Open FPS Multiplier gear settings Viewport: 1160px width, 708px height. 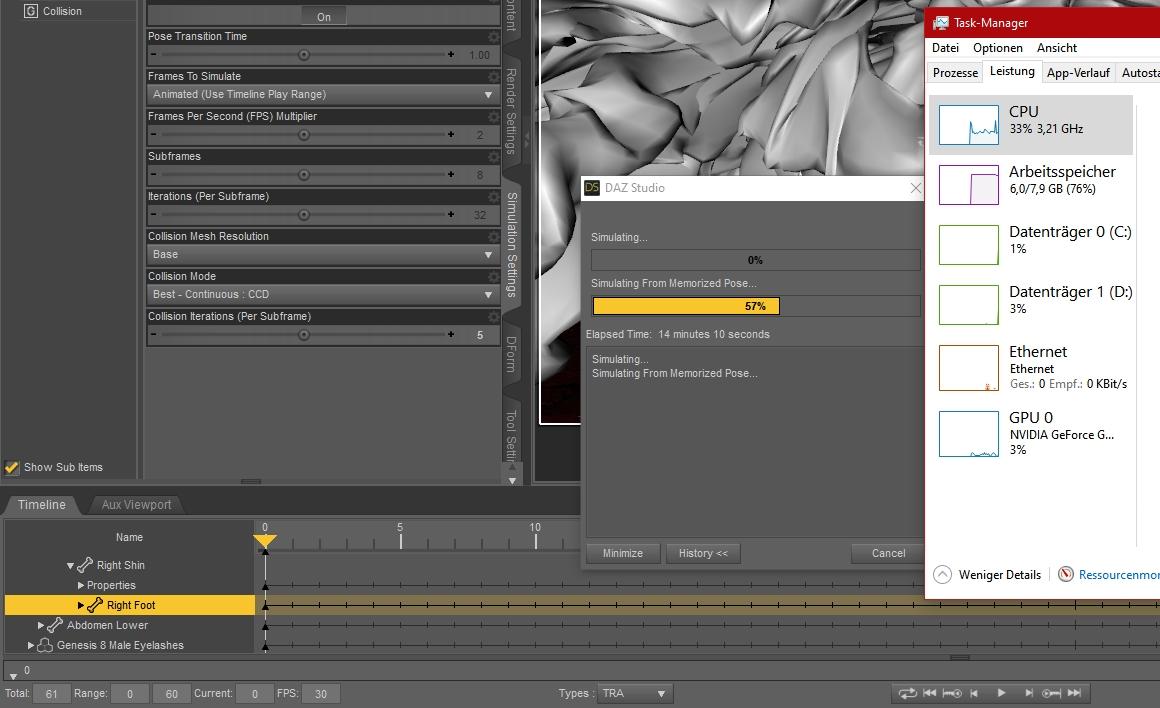click(x=493, y=116)
